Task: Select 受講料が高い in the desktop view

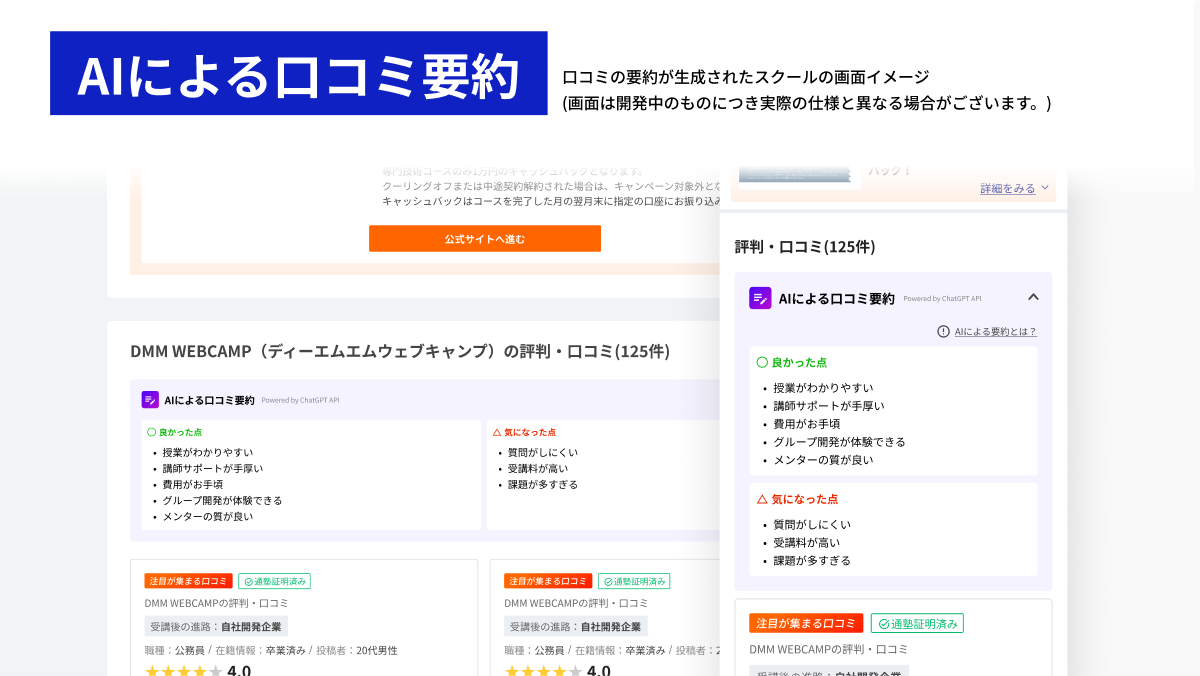Action: click(538, 468)
